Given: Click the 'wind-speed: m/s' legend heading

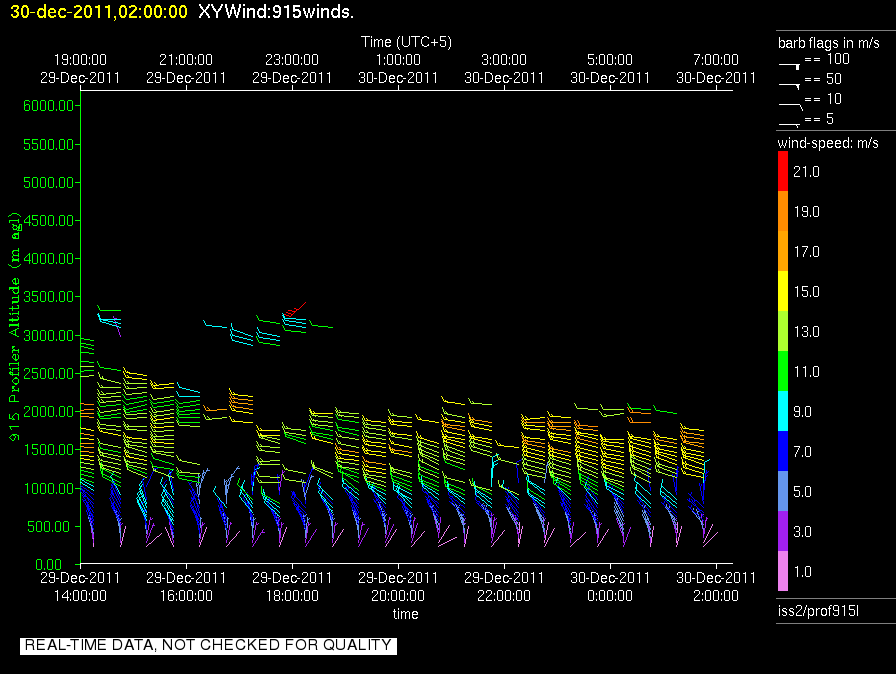Looking at the screenshot, I should [828, 143].
